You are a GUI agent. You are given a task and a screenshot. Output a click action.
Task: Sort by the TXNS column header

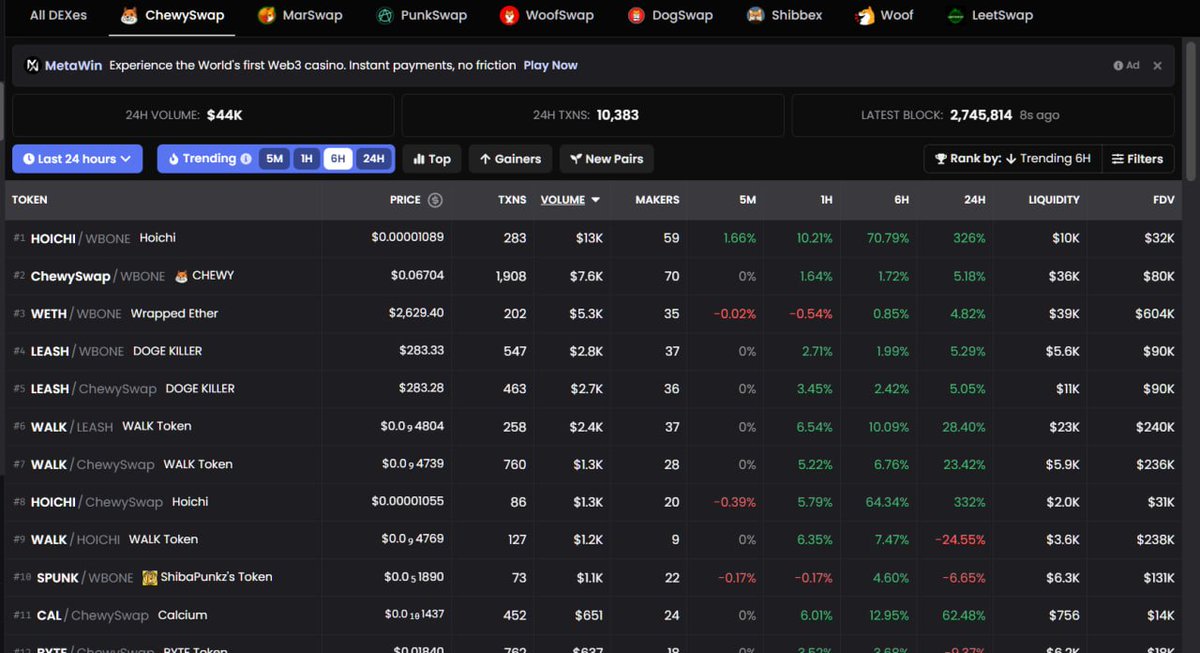512,200
